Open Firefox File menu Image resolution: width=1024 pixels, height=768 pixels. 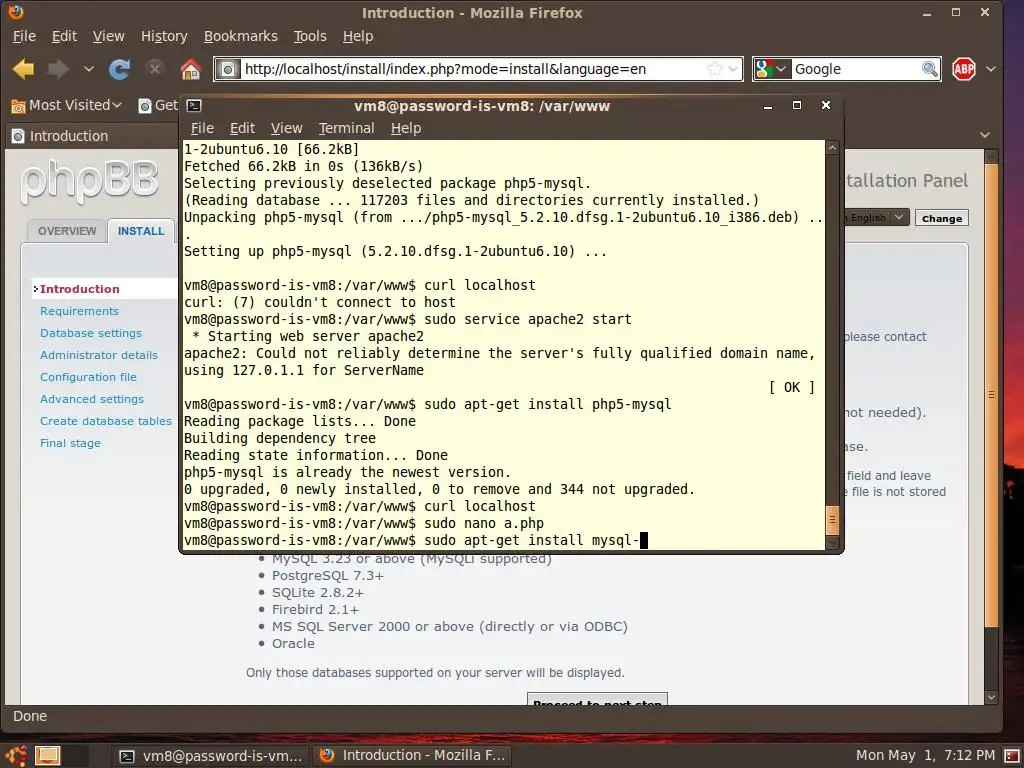[24, 36]
